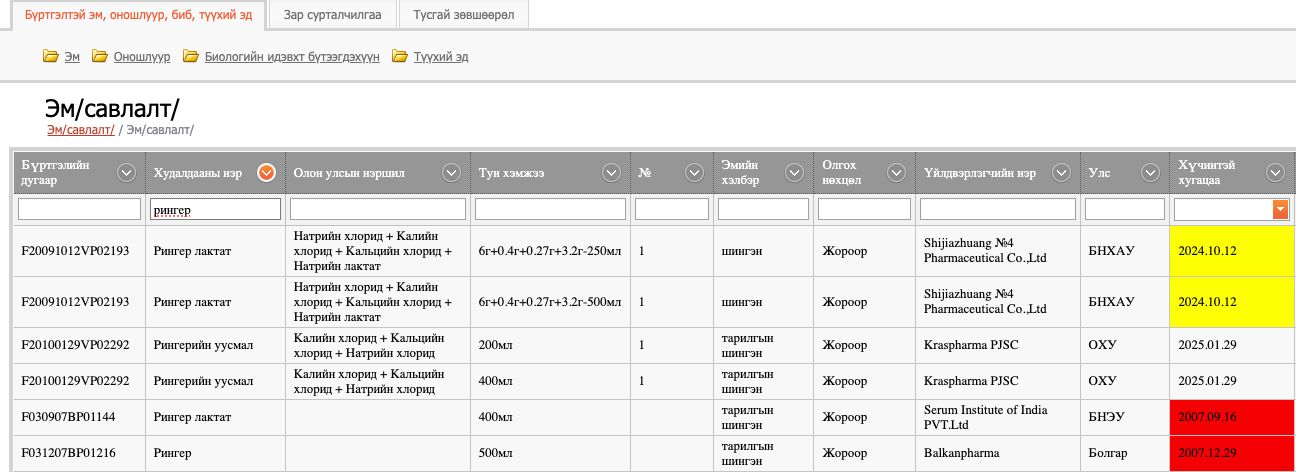Click the Үйлдвэрлэгчийн нэр filter input box
This screenshot has width=1296, height=472.
[997, 209]
